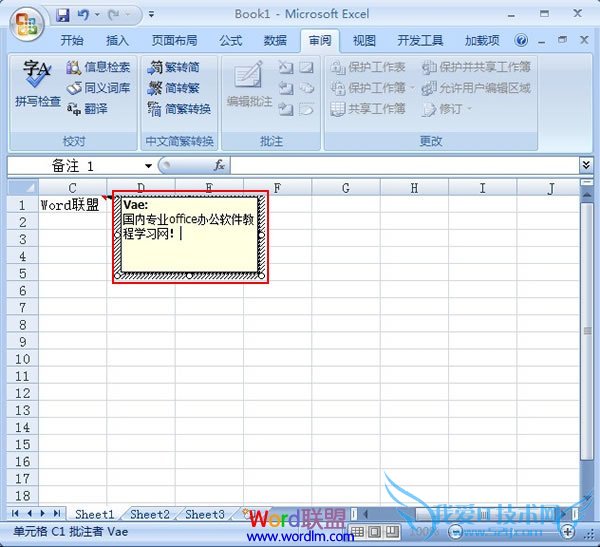
Task: Minimize the ribbon workbook window dash
Action: point(541,41)
